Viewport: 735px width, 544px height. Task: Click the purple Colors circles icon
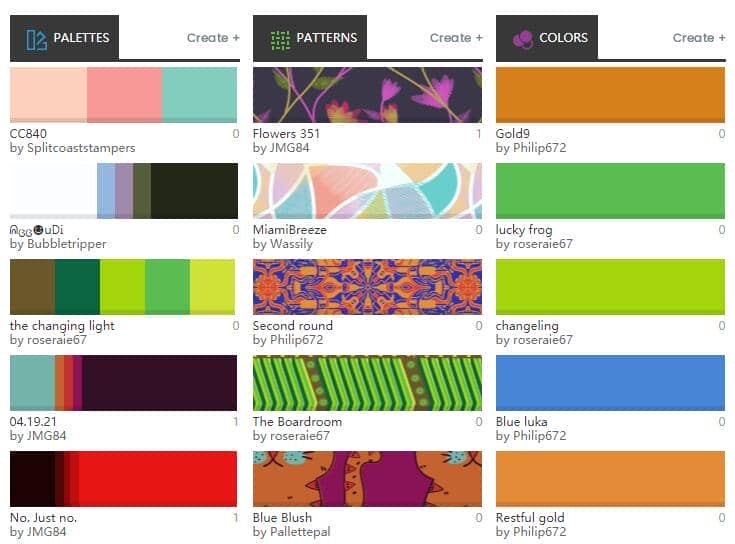523,39
